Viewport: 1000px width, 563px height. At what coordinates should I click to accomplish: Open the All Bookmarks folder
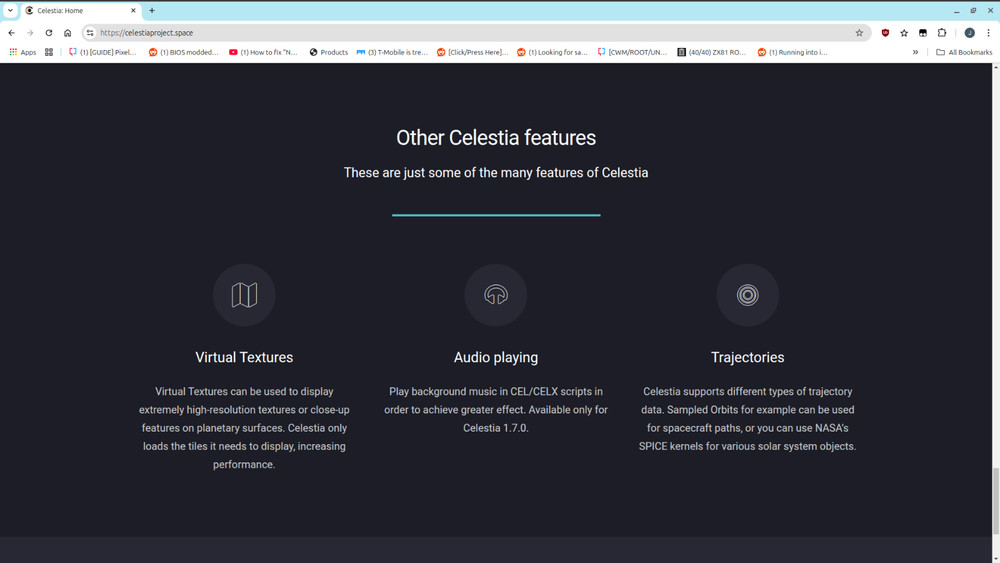coord(964,52)
